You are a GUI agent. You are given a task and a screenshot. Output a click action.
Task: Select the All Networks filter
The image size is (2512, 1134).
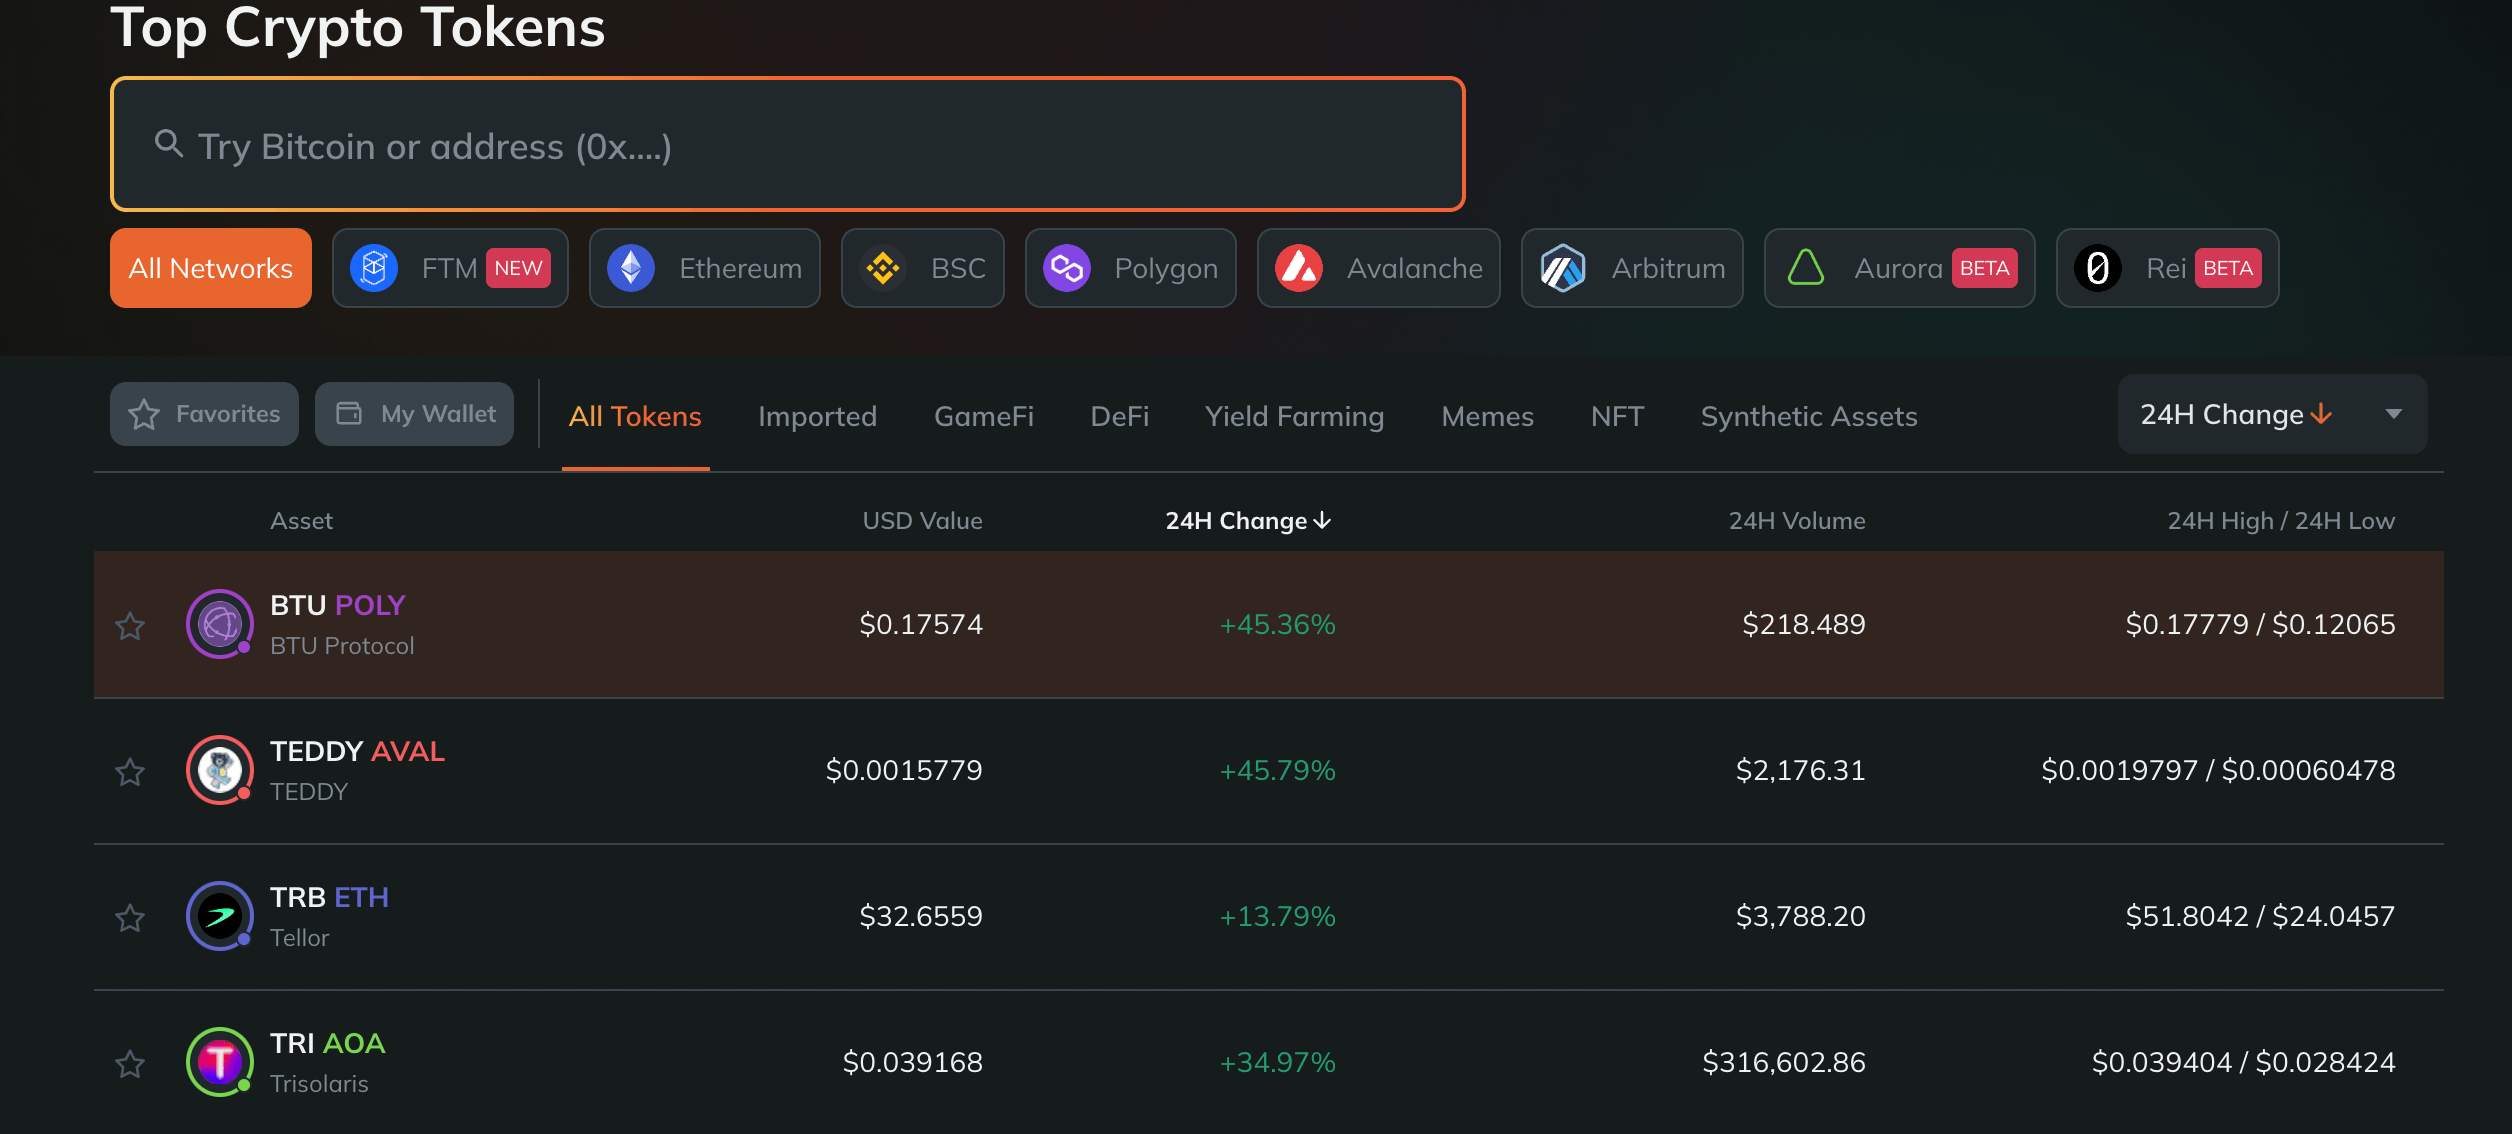(211, 268)
